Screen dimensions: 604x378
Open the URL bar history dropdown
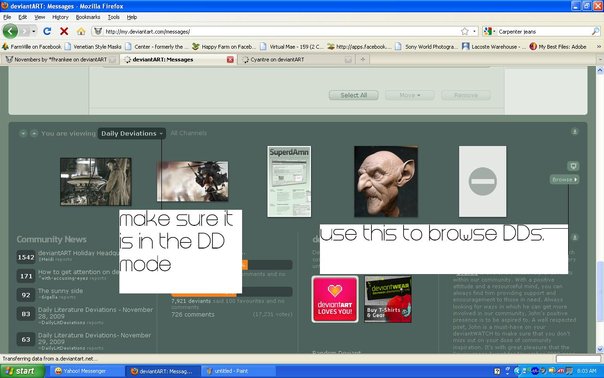tap(475, 31)
